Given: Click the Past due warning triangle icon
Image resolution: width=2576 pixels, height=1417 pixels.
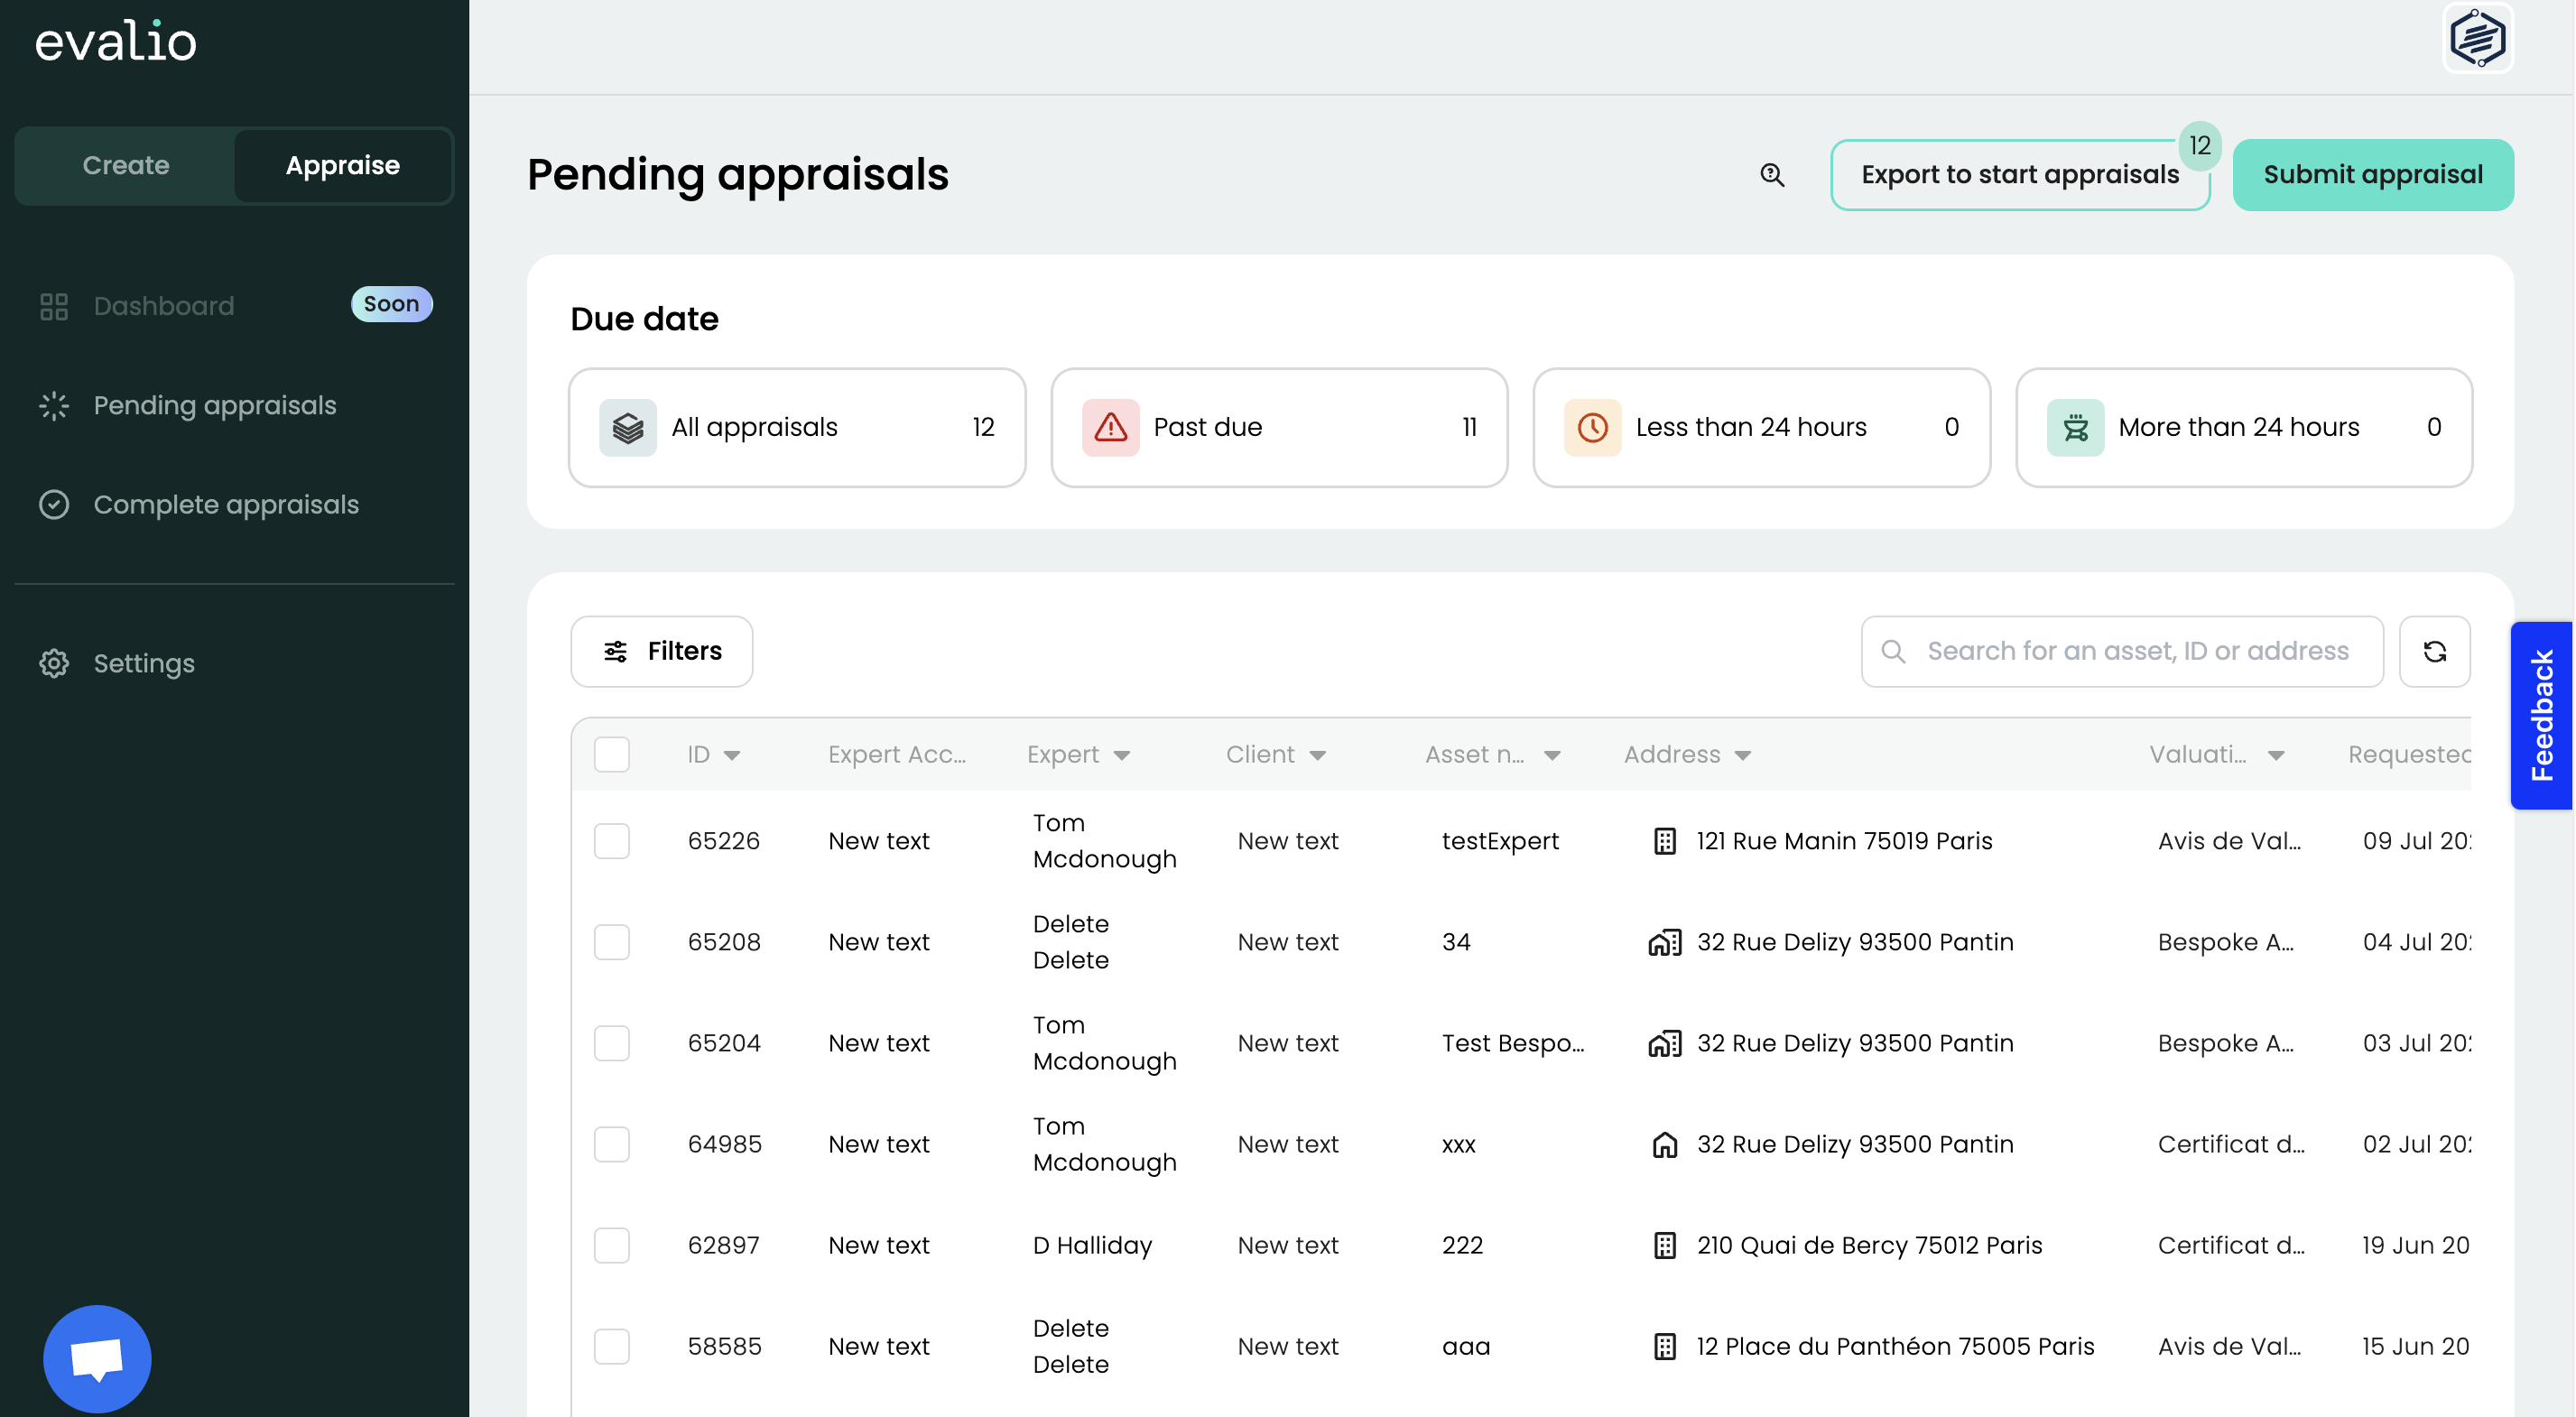Looking at the screenshot, I should (x=1110, y=428).
